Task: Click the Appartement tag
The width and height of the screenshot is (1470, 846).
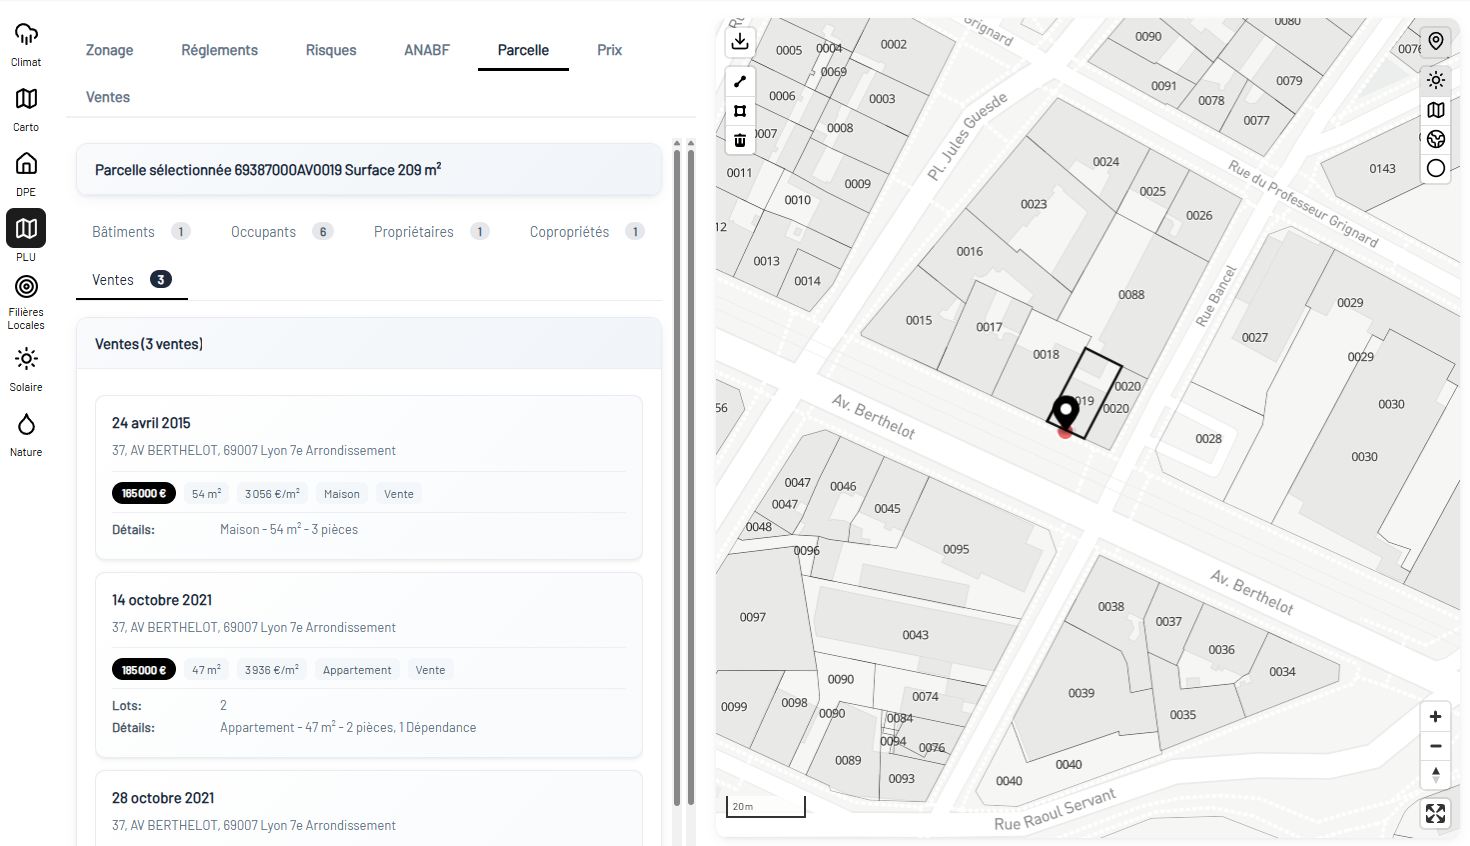Action: point(357,670)
